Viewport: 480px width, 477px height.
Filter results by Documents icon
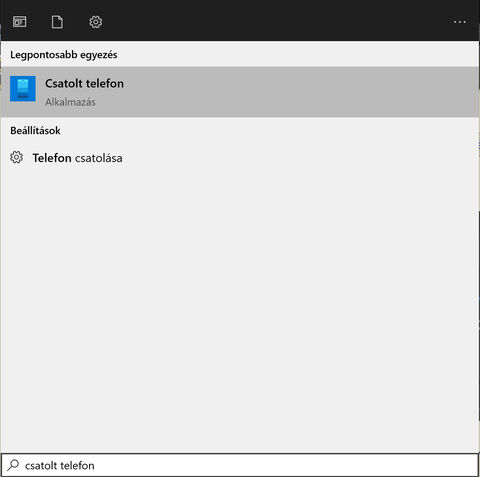(57, 22)
